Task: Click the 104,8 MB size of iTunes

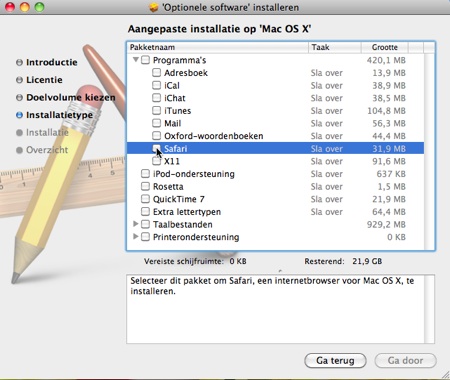Action: point(386,111)
